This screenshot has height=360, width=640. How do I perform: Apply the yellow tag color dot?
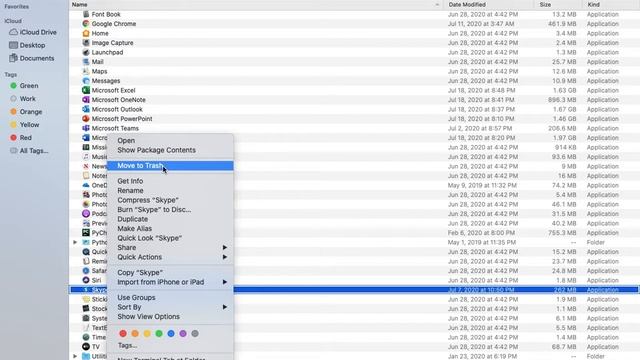tap(147, 333)
